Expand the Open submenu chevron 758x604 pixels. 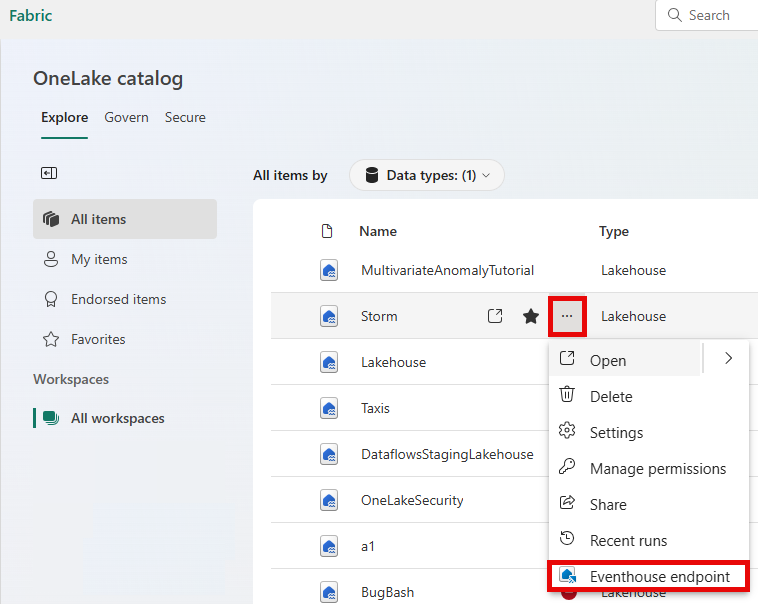728,359
